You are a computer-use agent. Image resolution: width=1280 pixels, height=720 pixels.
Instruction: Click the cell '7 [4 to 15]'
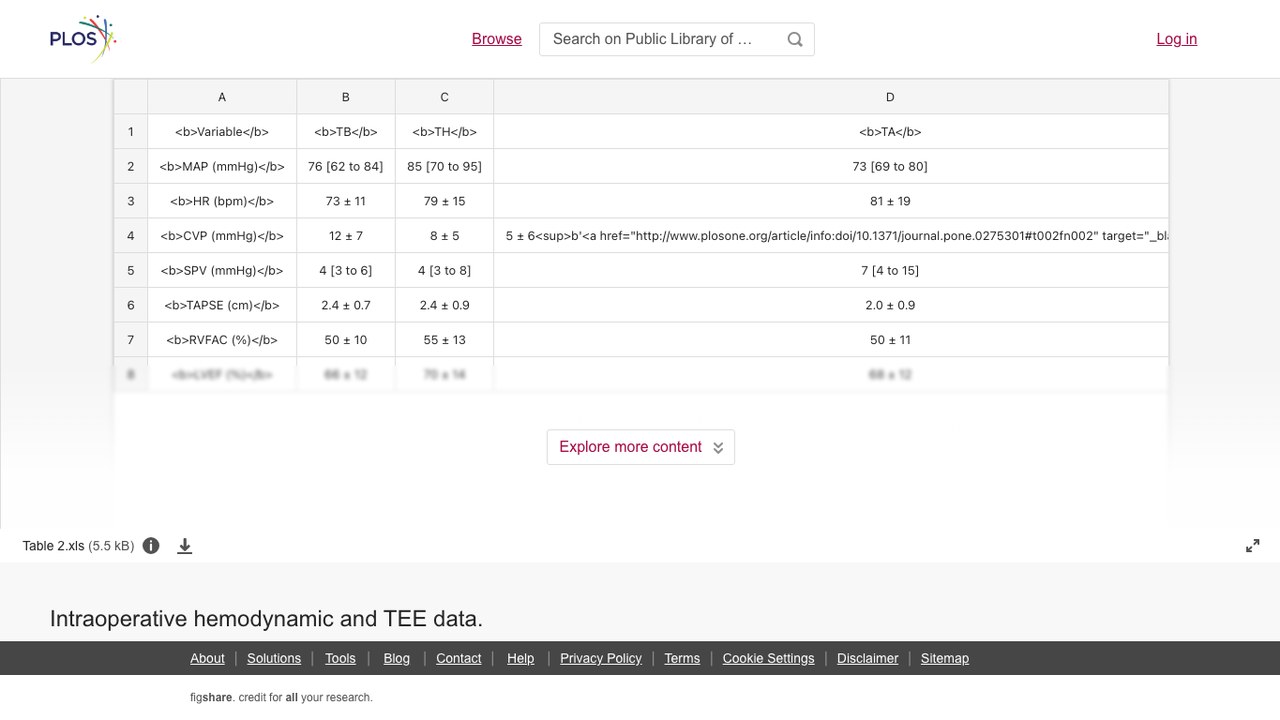click(831, 270)
